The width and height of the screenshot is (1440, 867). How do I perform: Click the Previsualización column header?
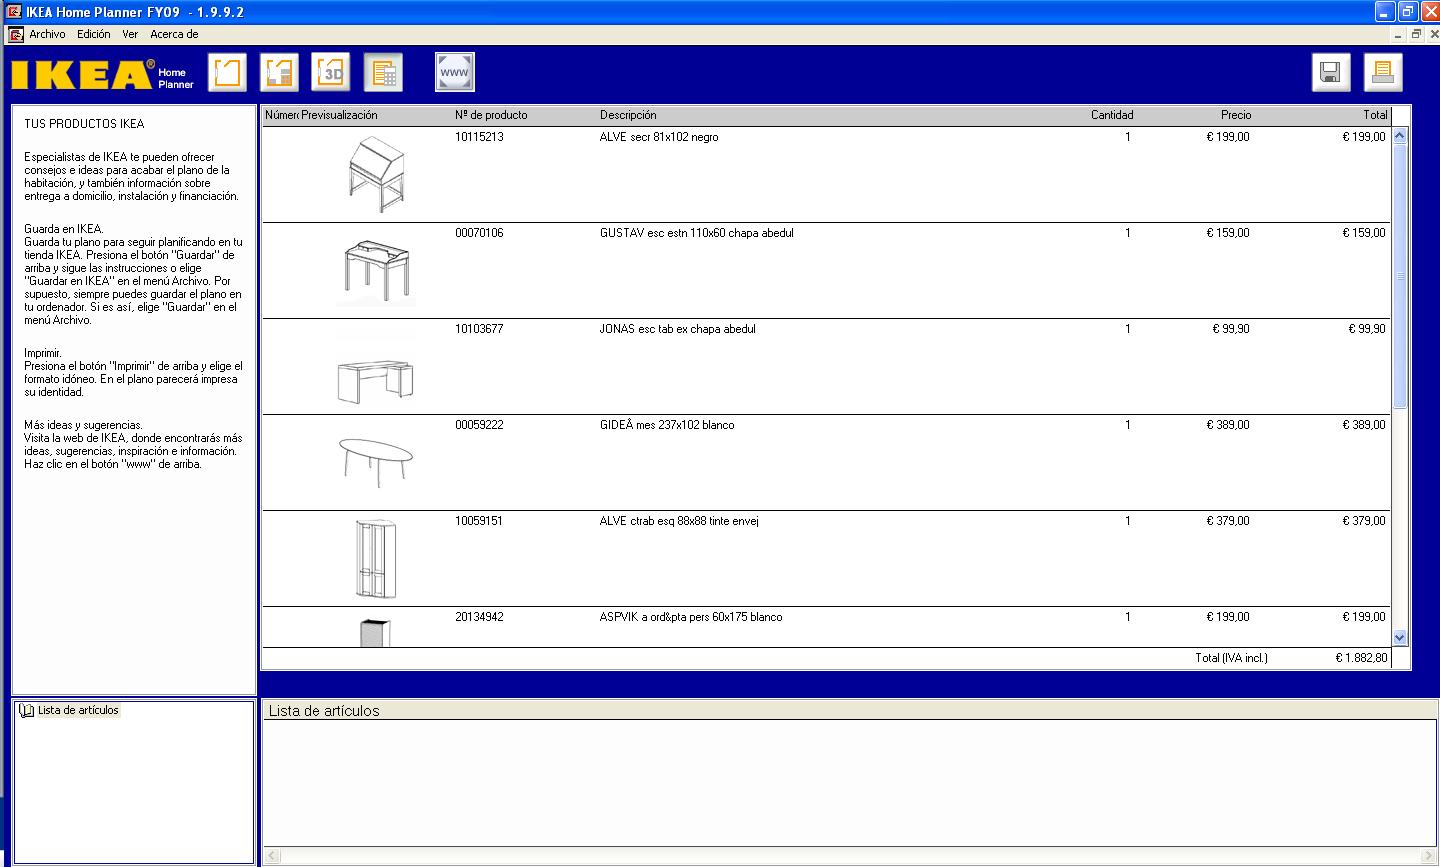339,115
